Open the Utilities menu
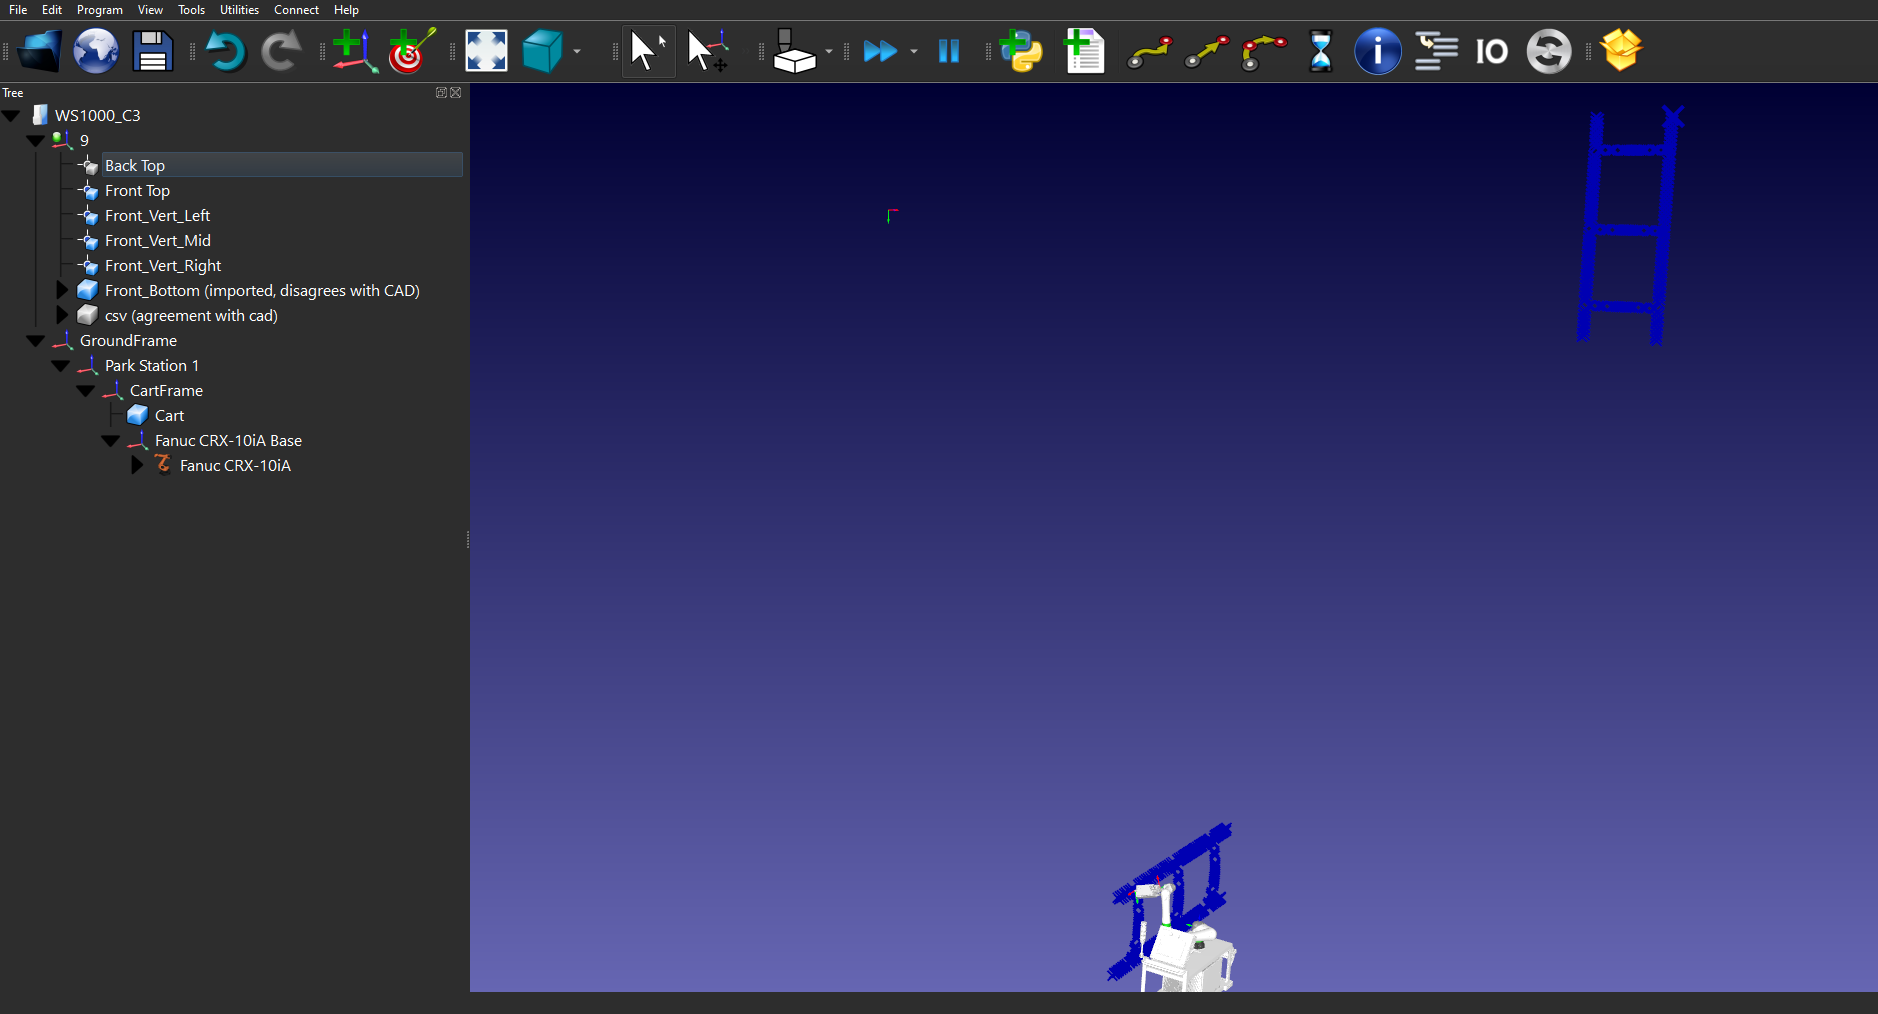1878x1014 pixels. pos(239,10)
